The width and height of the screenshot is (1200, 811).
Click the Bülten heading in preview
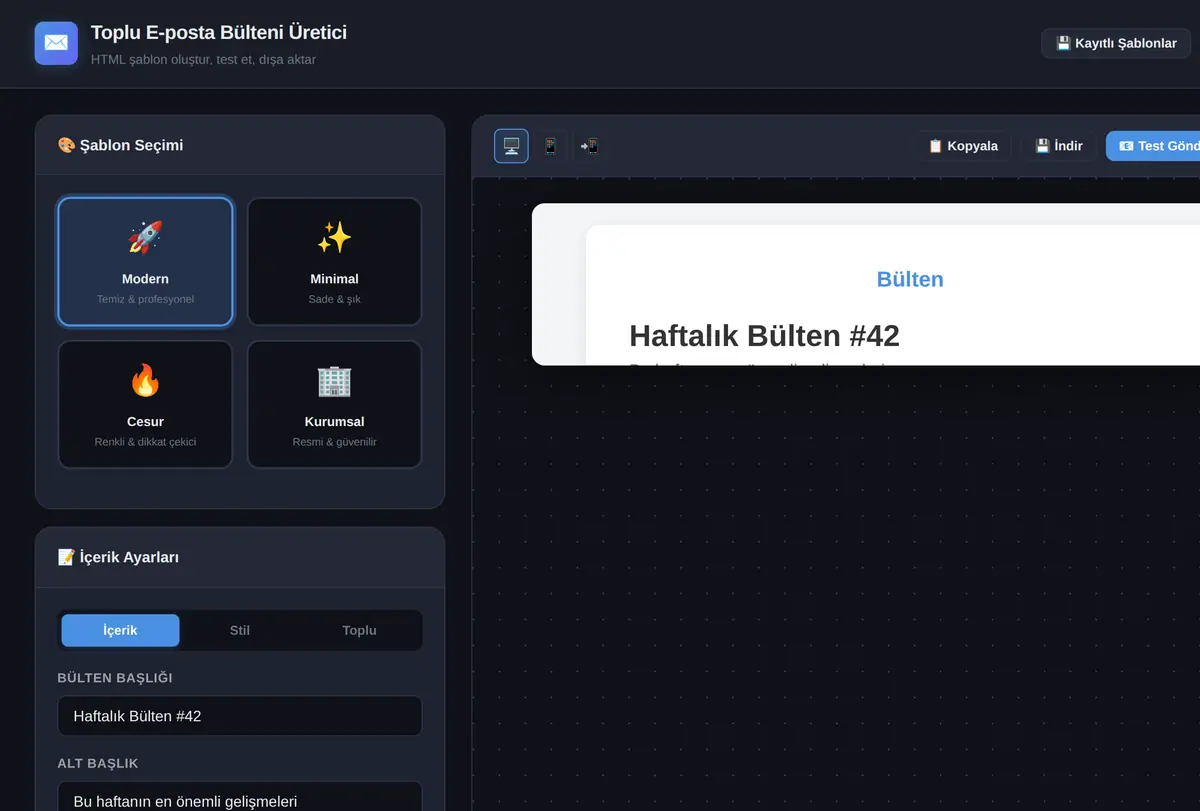point(910,279)
